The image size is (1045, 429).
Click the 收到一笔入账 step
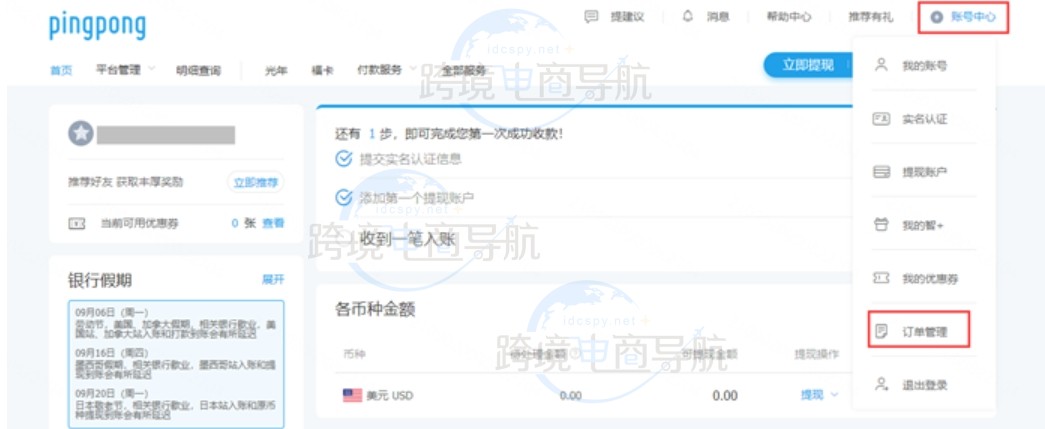[407, 238]
